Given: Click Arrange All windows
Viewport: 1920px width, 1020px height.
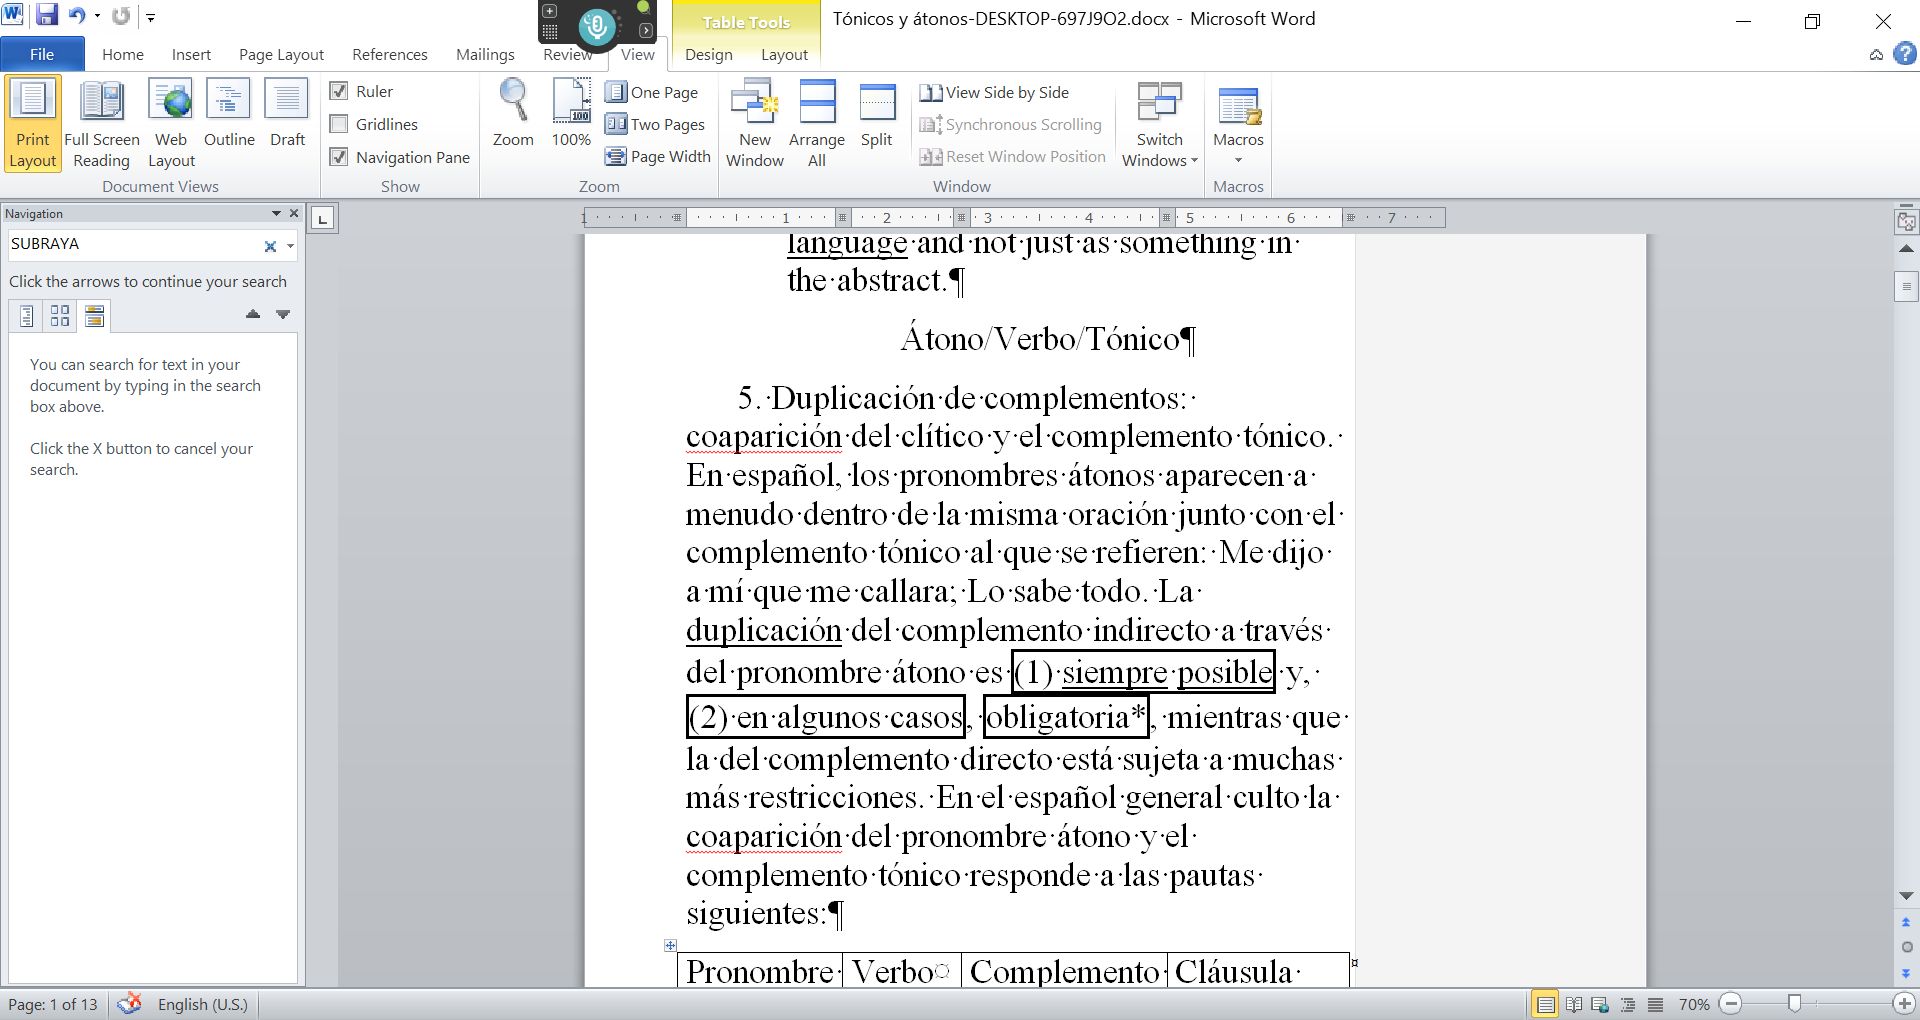Looking at the screenshot, I should 817,124.
